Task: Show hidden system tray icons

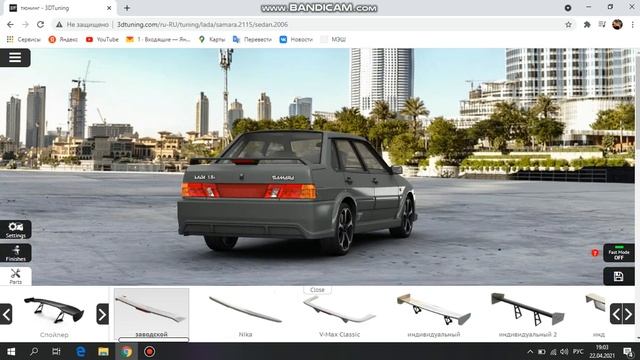Action: point(530,351)
